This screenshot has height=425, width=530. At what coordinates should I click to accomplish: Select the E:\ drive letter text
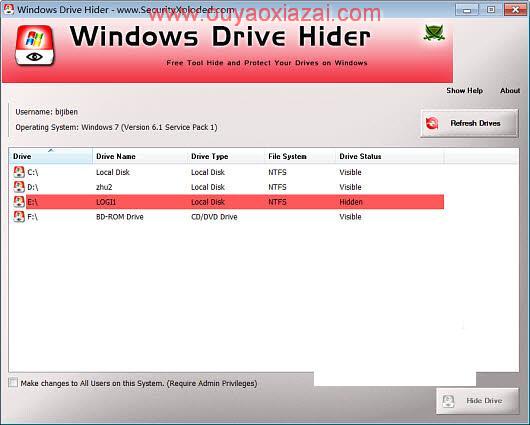tap(33, 202)
